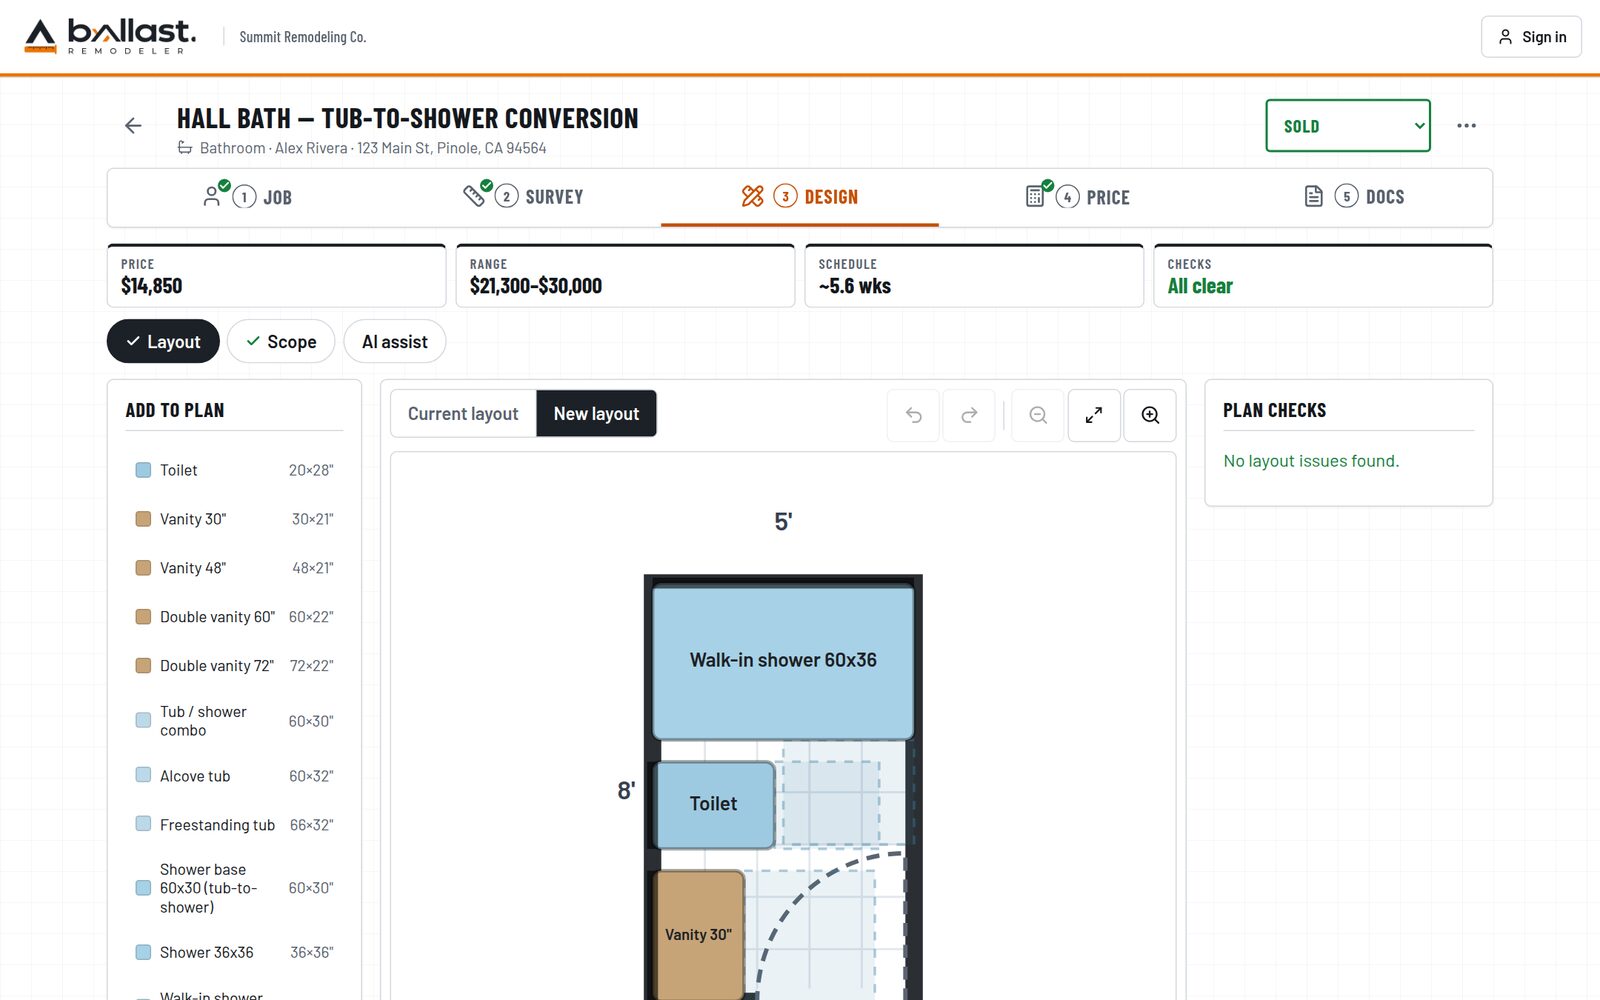The height and width of the screenshot is (1000, 1600).
Task: Select the Vanity 30" fixture on floor plan
Action: [x=699, y=934]
